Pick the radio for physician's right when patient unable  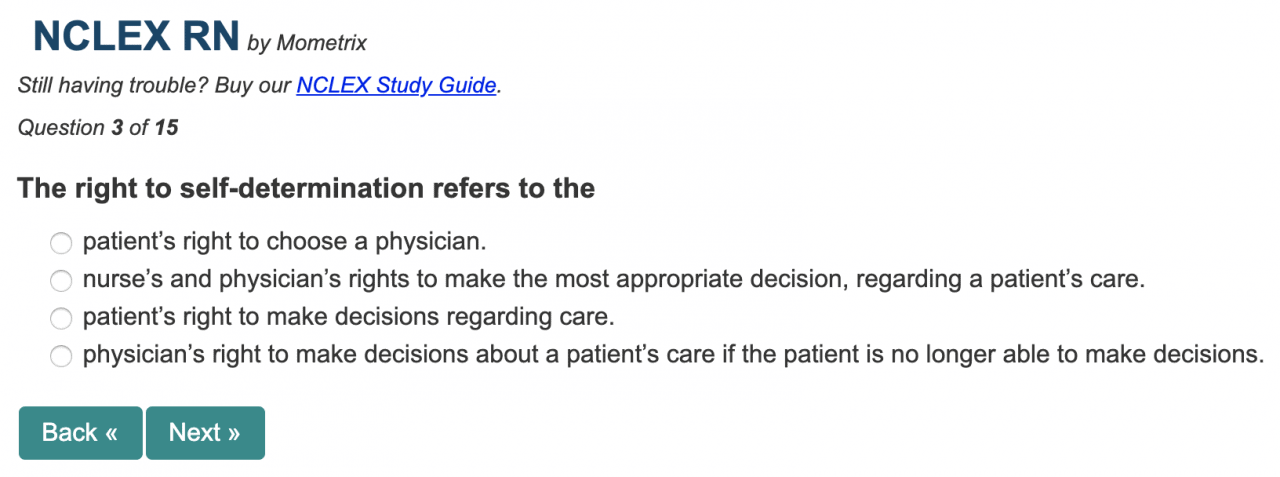click(x=61, y=356)
